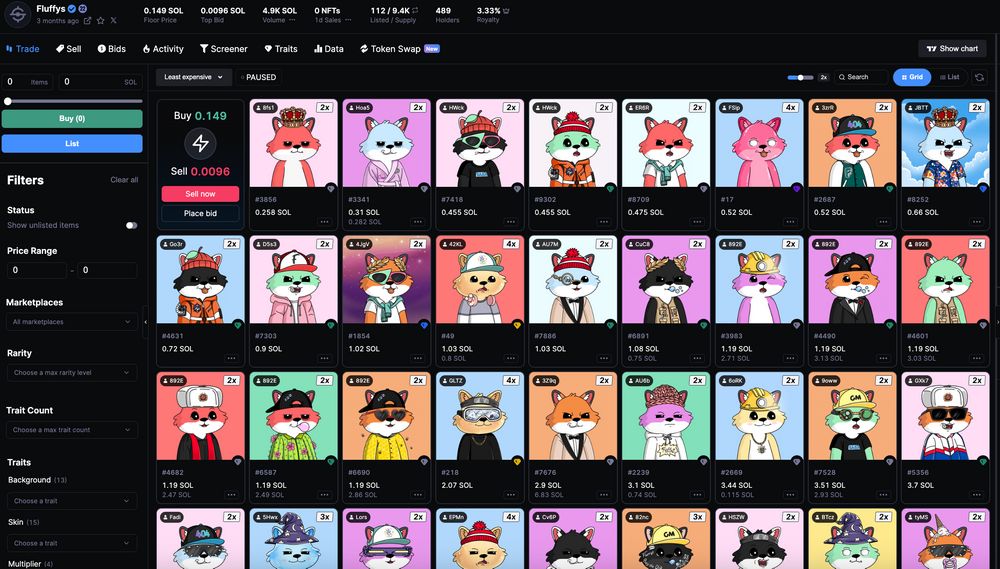Viewport: 1000px width, 569px height.
Task: Click the SOL amount input field
Action: 101,82
